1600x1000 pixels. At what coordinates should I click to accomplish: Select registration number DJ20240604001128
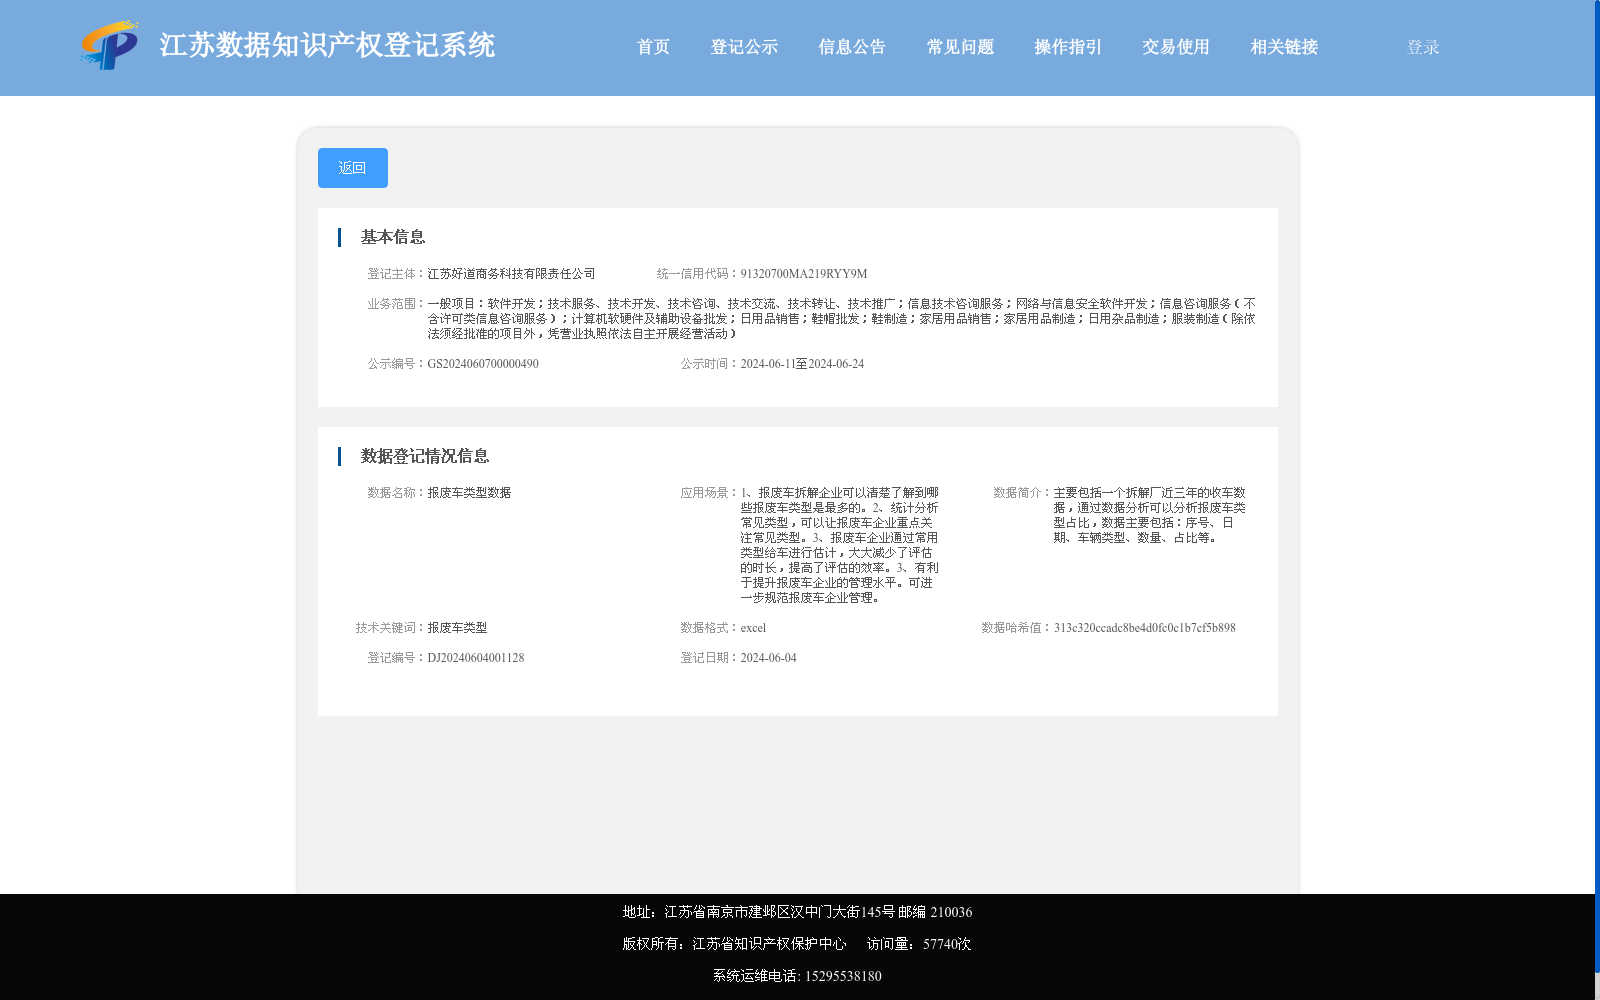coord(476,658)
